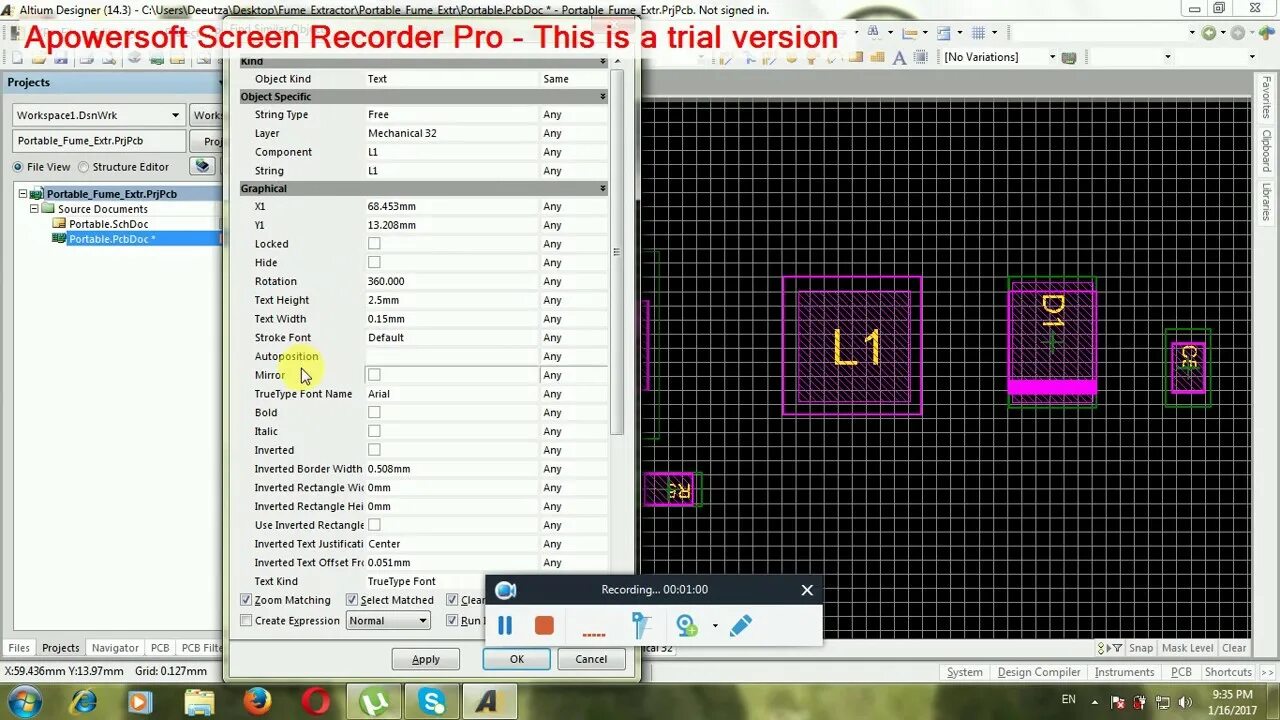The image size is (1280, 720).
Task: Open Internet Explorer from the taskbar
Action: coord(84,701)
